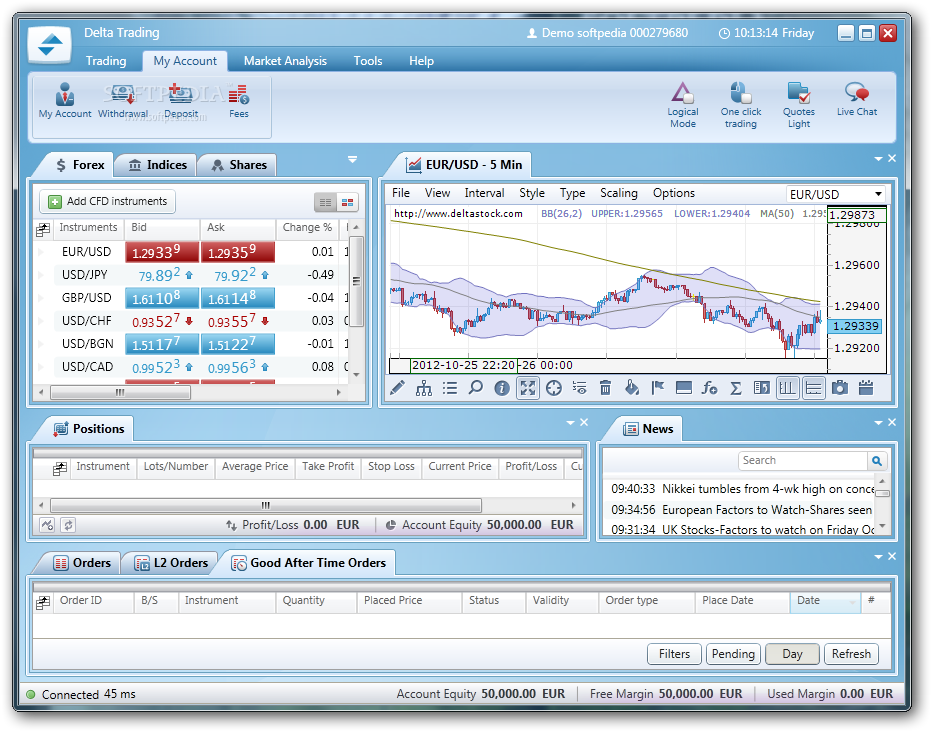Toggle vertical grid lines on chart
932x732 pixels.
[x=788, y=388]
